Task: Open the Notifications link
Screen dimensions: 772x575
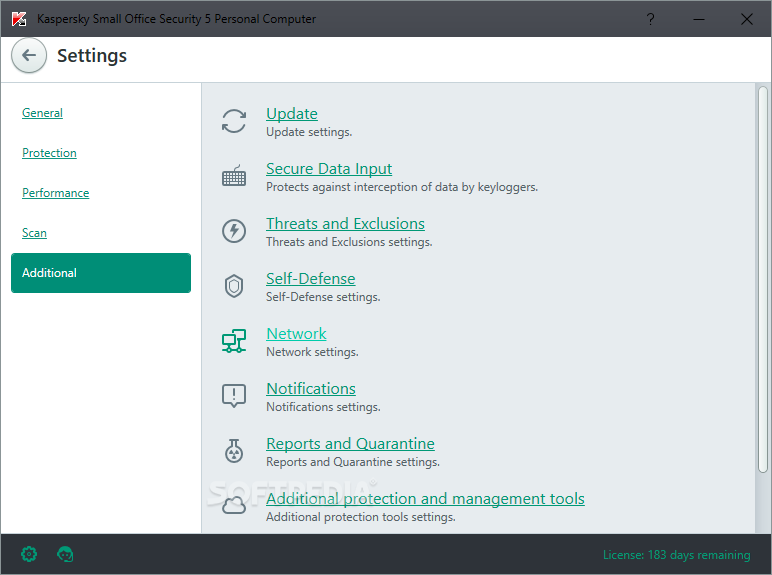Action: pos(311,389)
